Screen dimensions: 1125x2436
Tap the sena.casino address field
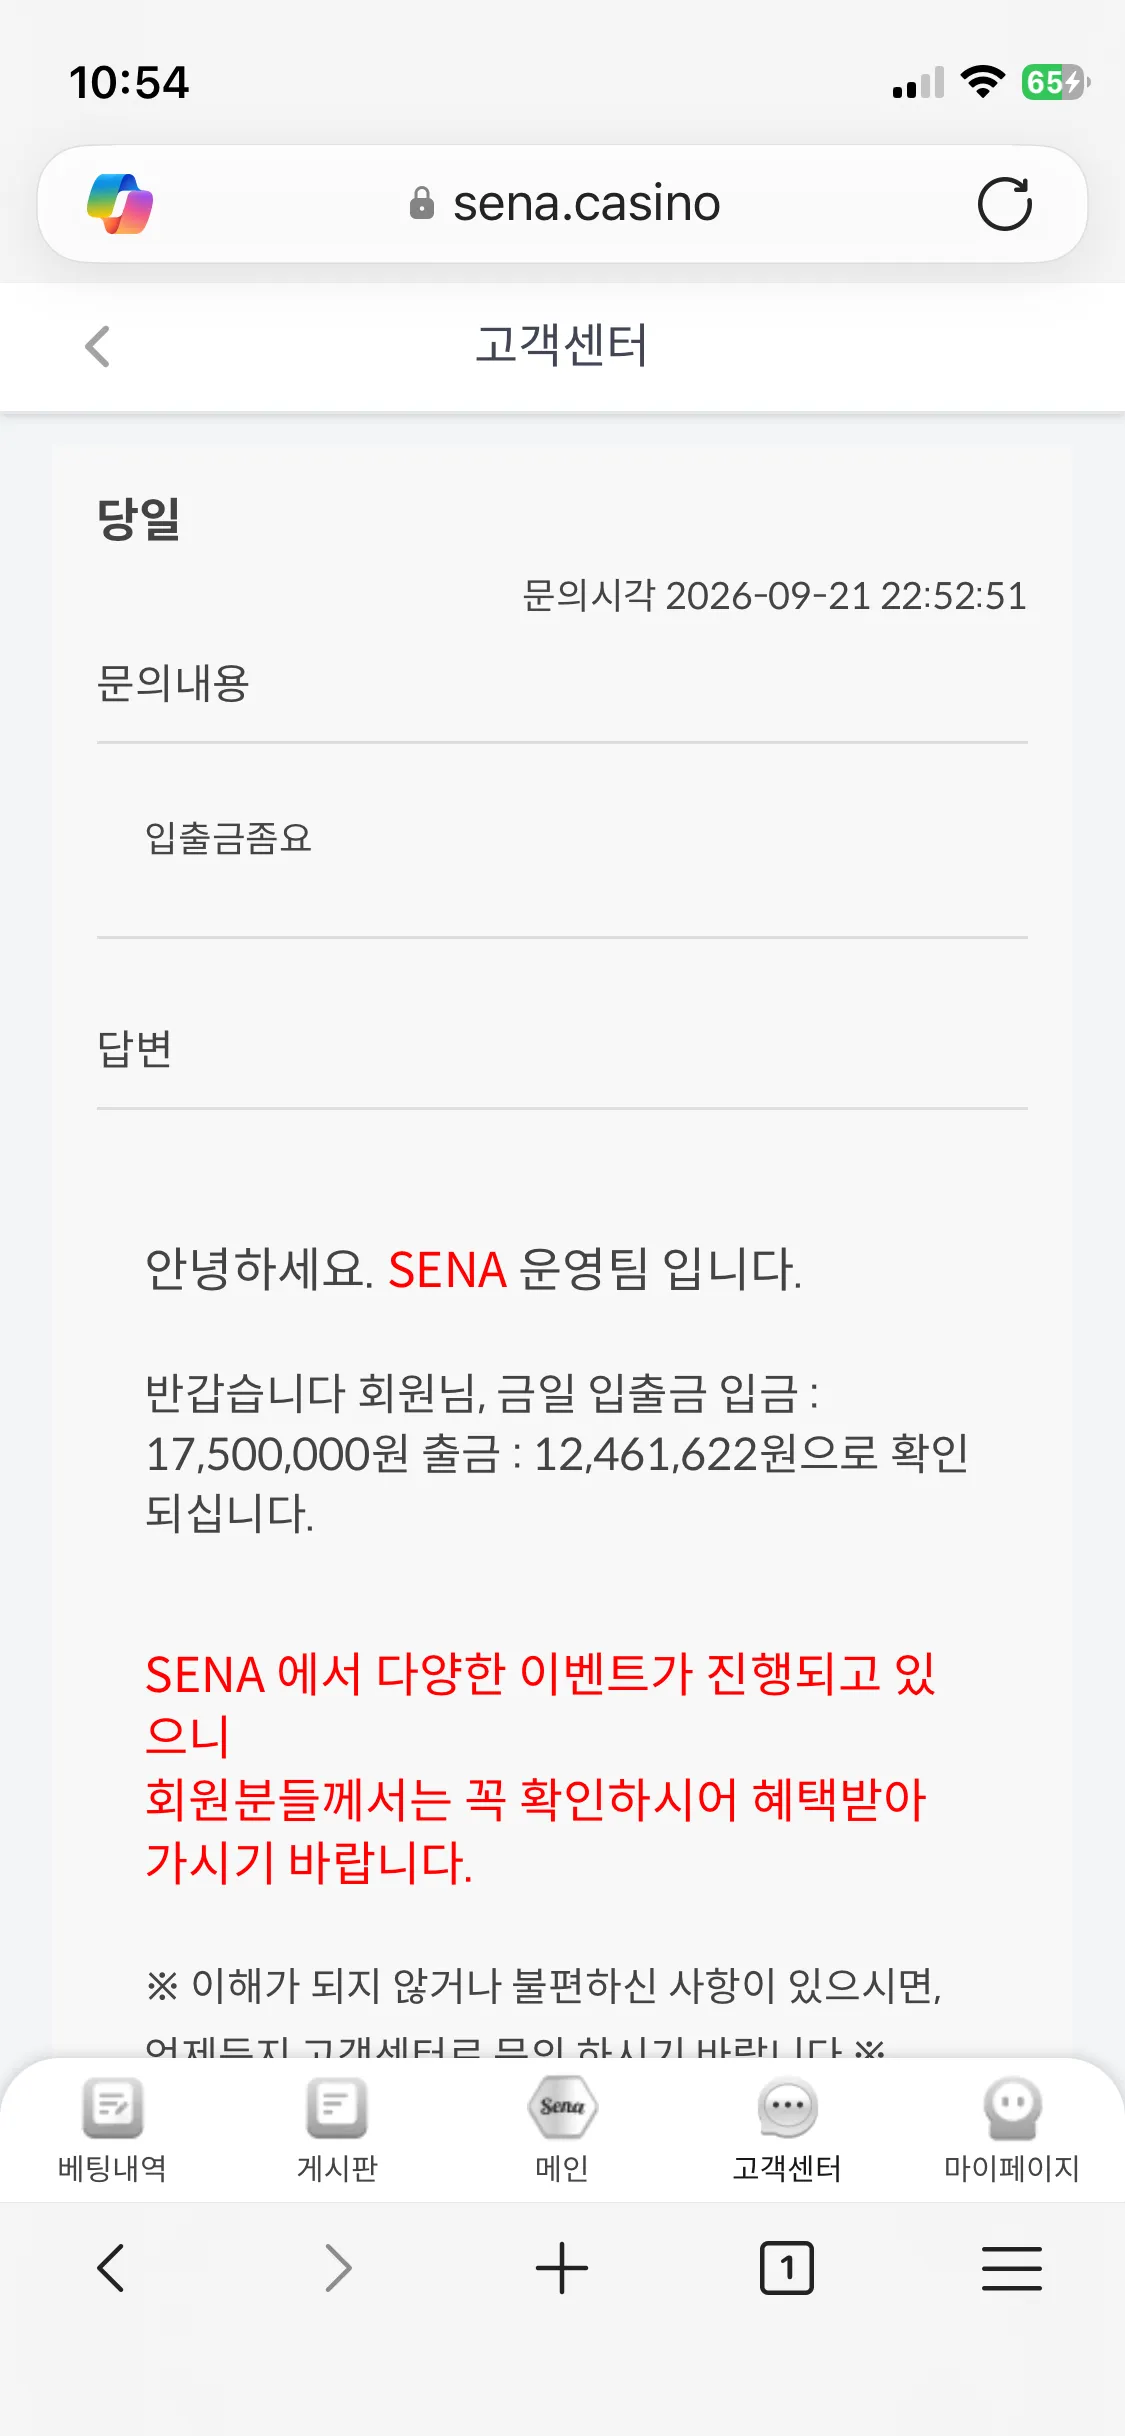(x=563, y=204)
